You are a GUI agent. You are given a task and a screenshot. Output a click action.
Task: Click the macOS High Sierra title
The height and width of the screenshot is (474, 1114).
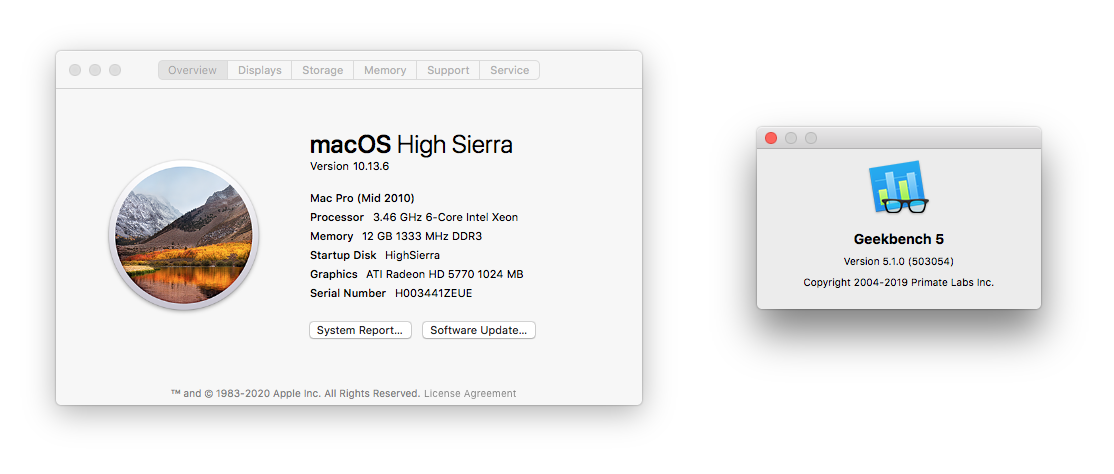click(411, 145)
